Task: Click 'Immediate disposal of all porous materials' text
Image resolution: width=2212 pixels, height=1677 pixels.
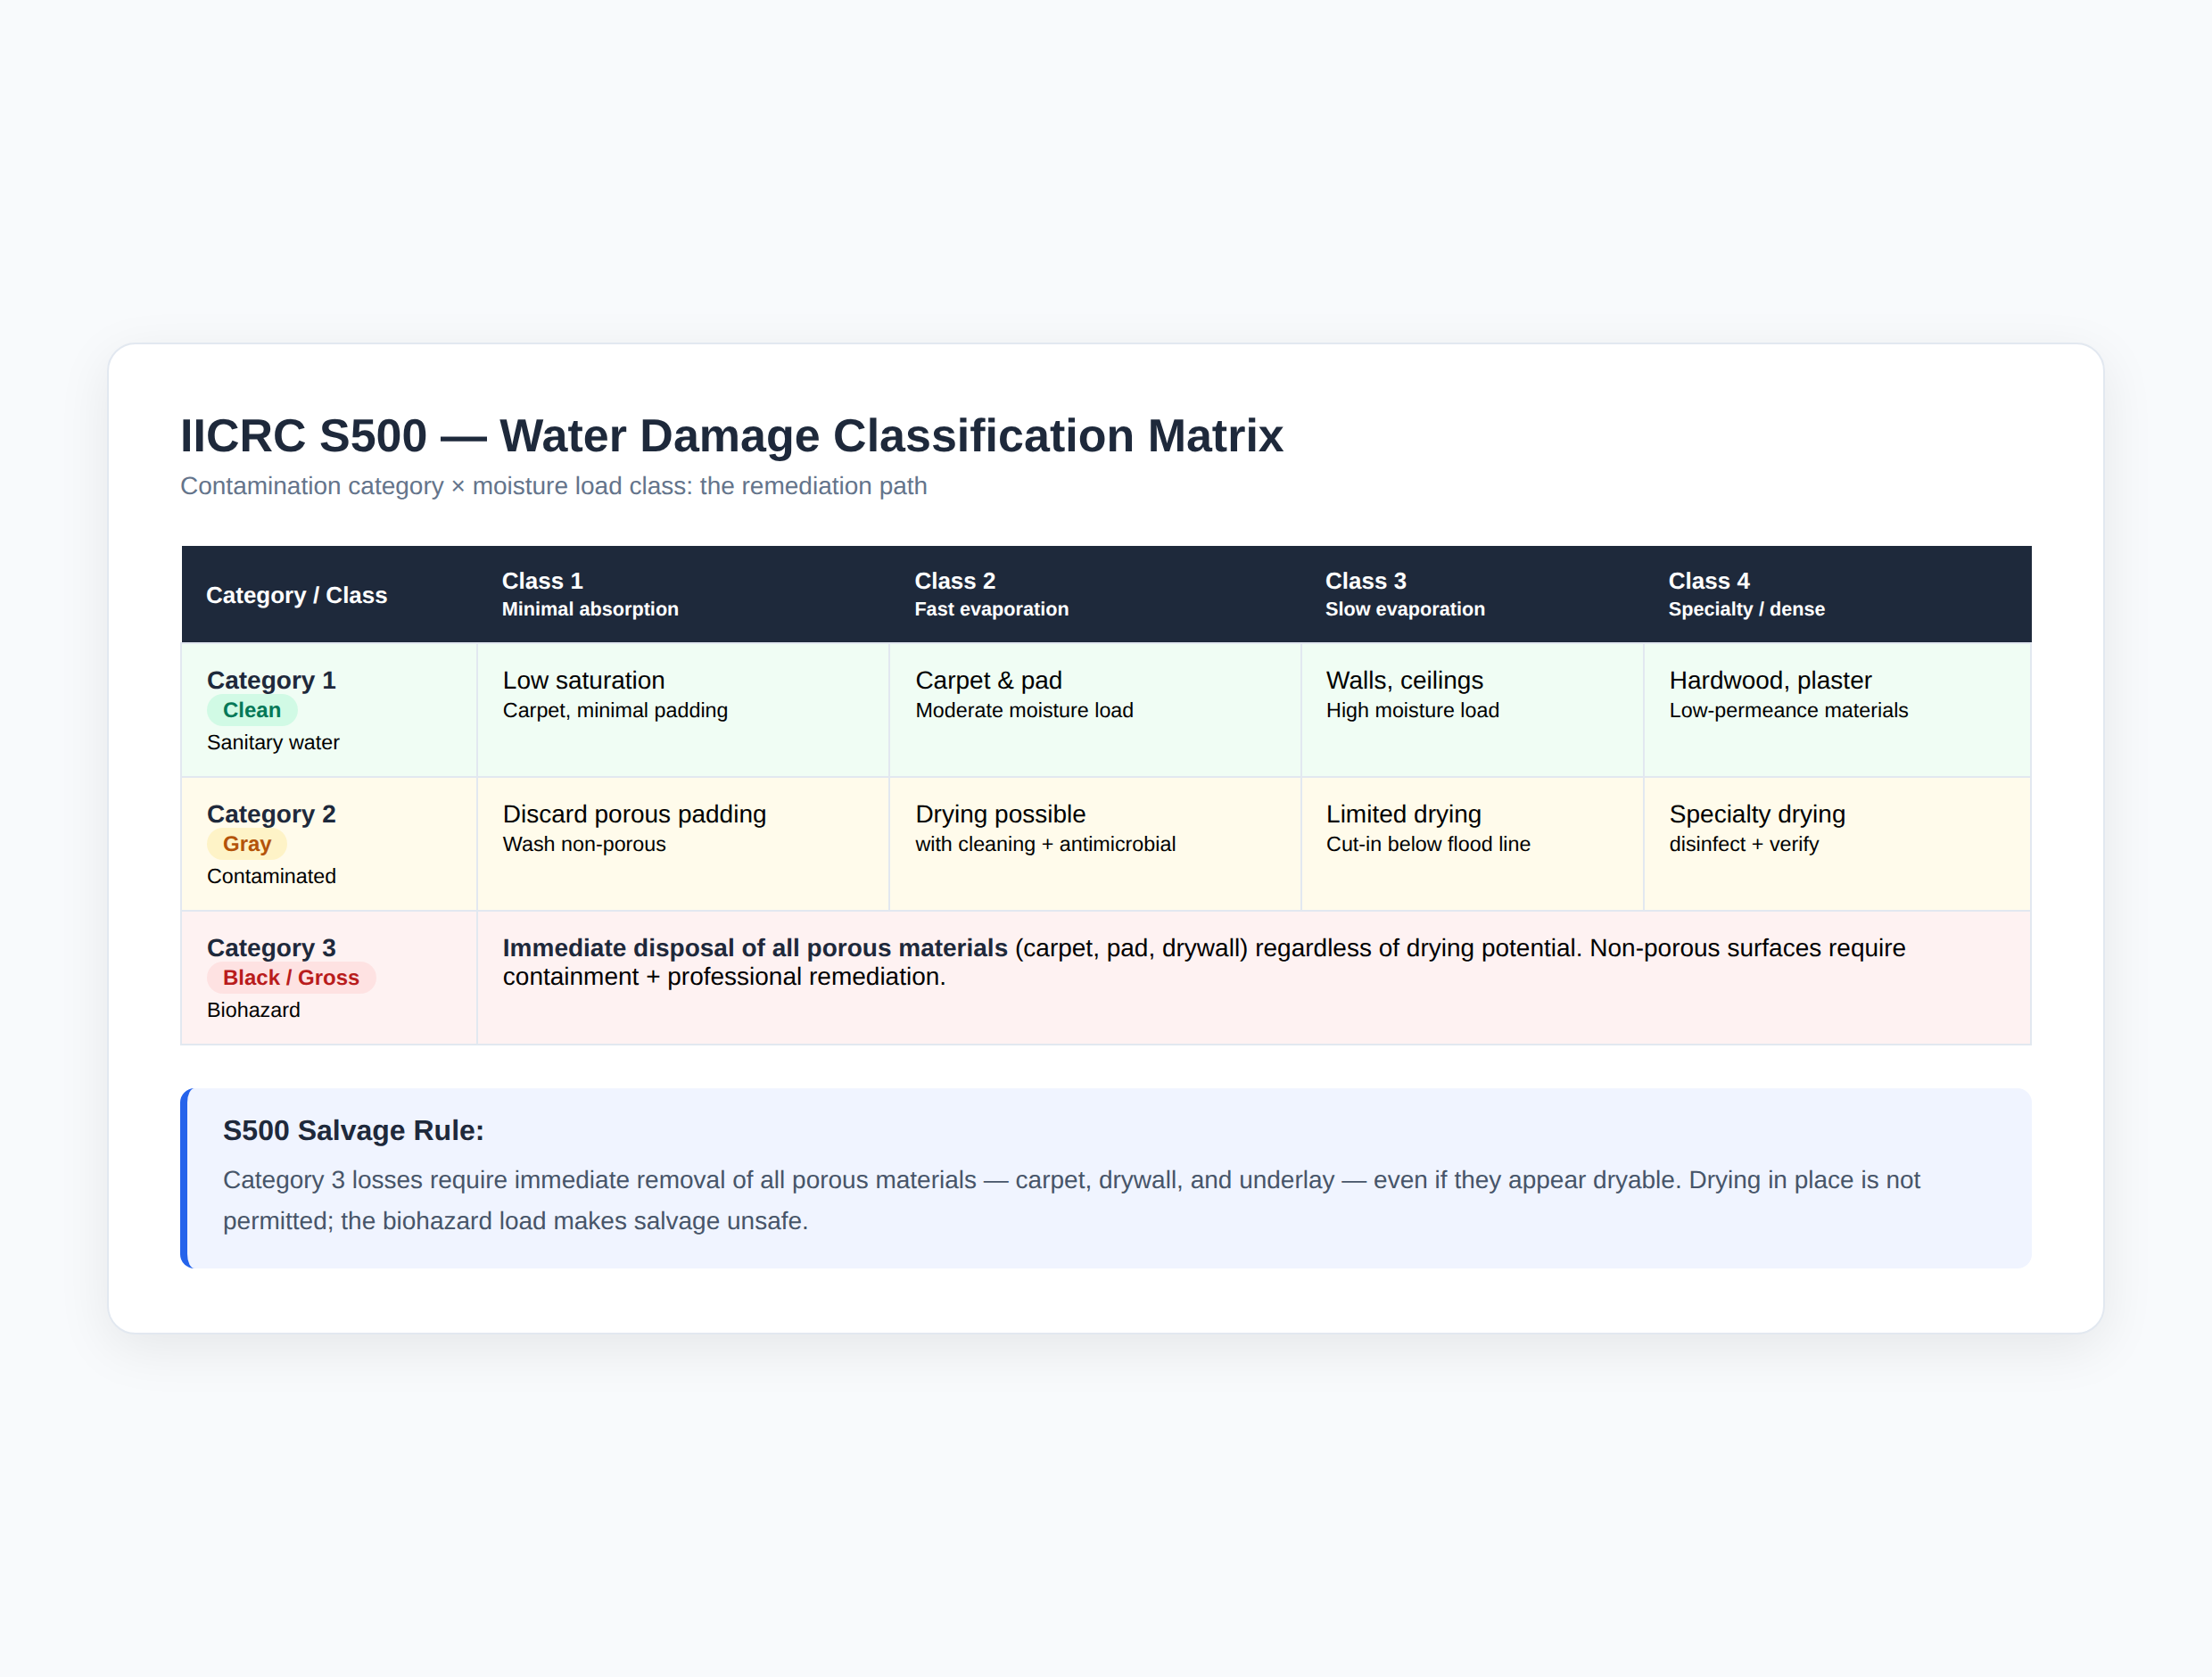Action: click(x=755, y=948)
